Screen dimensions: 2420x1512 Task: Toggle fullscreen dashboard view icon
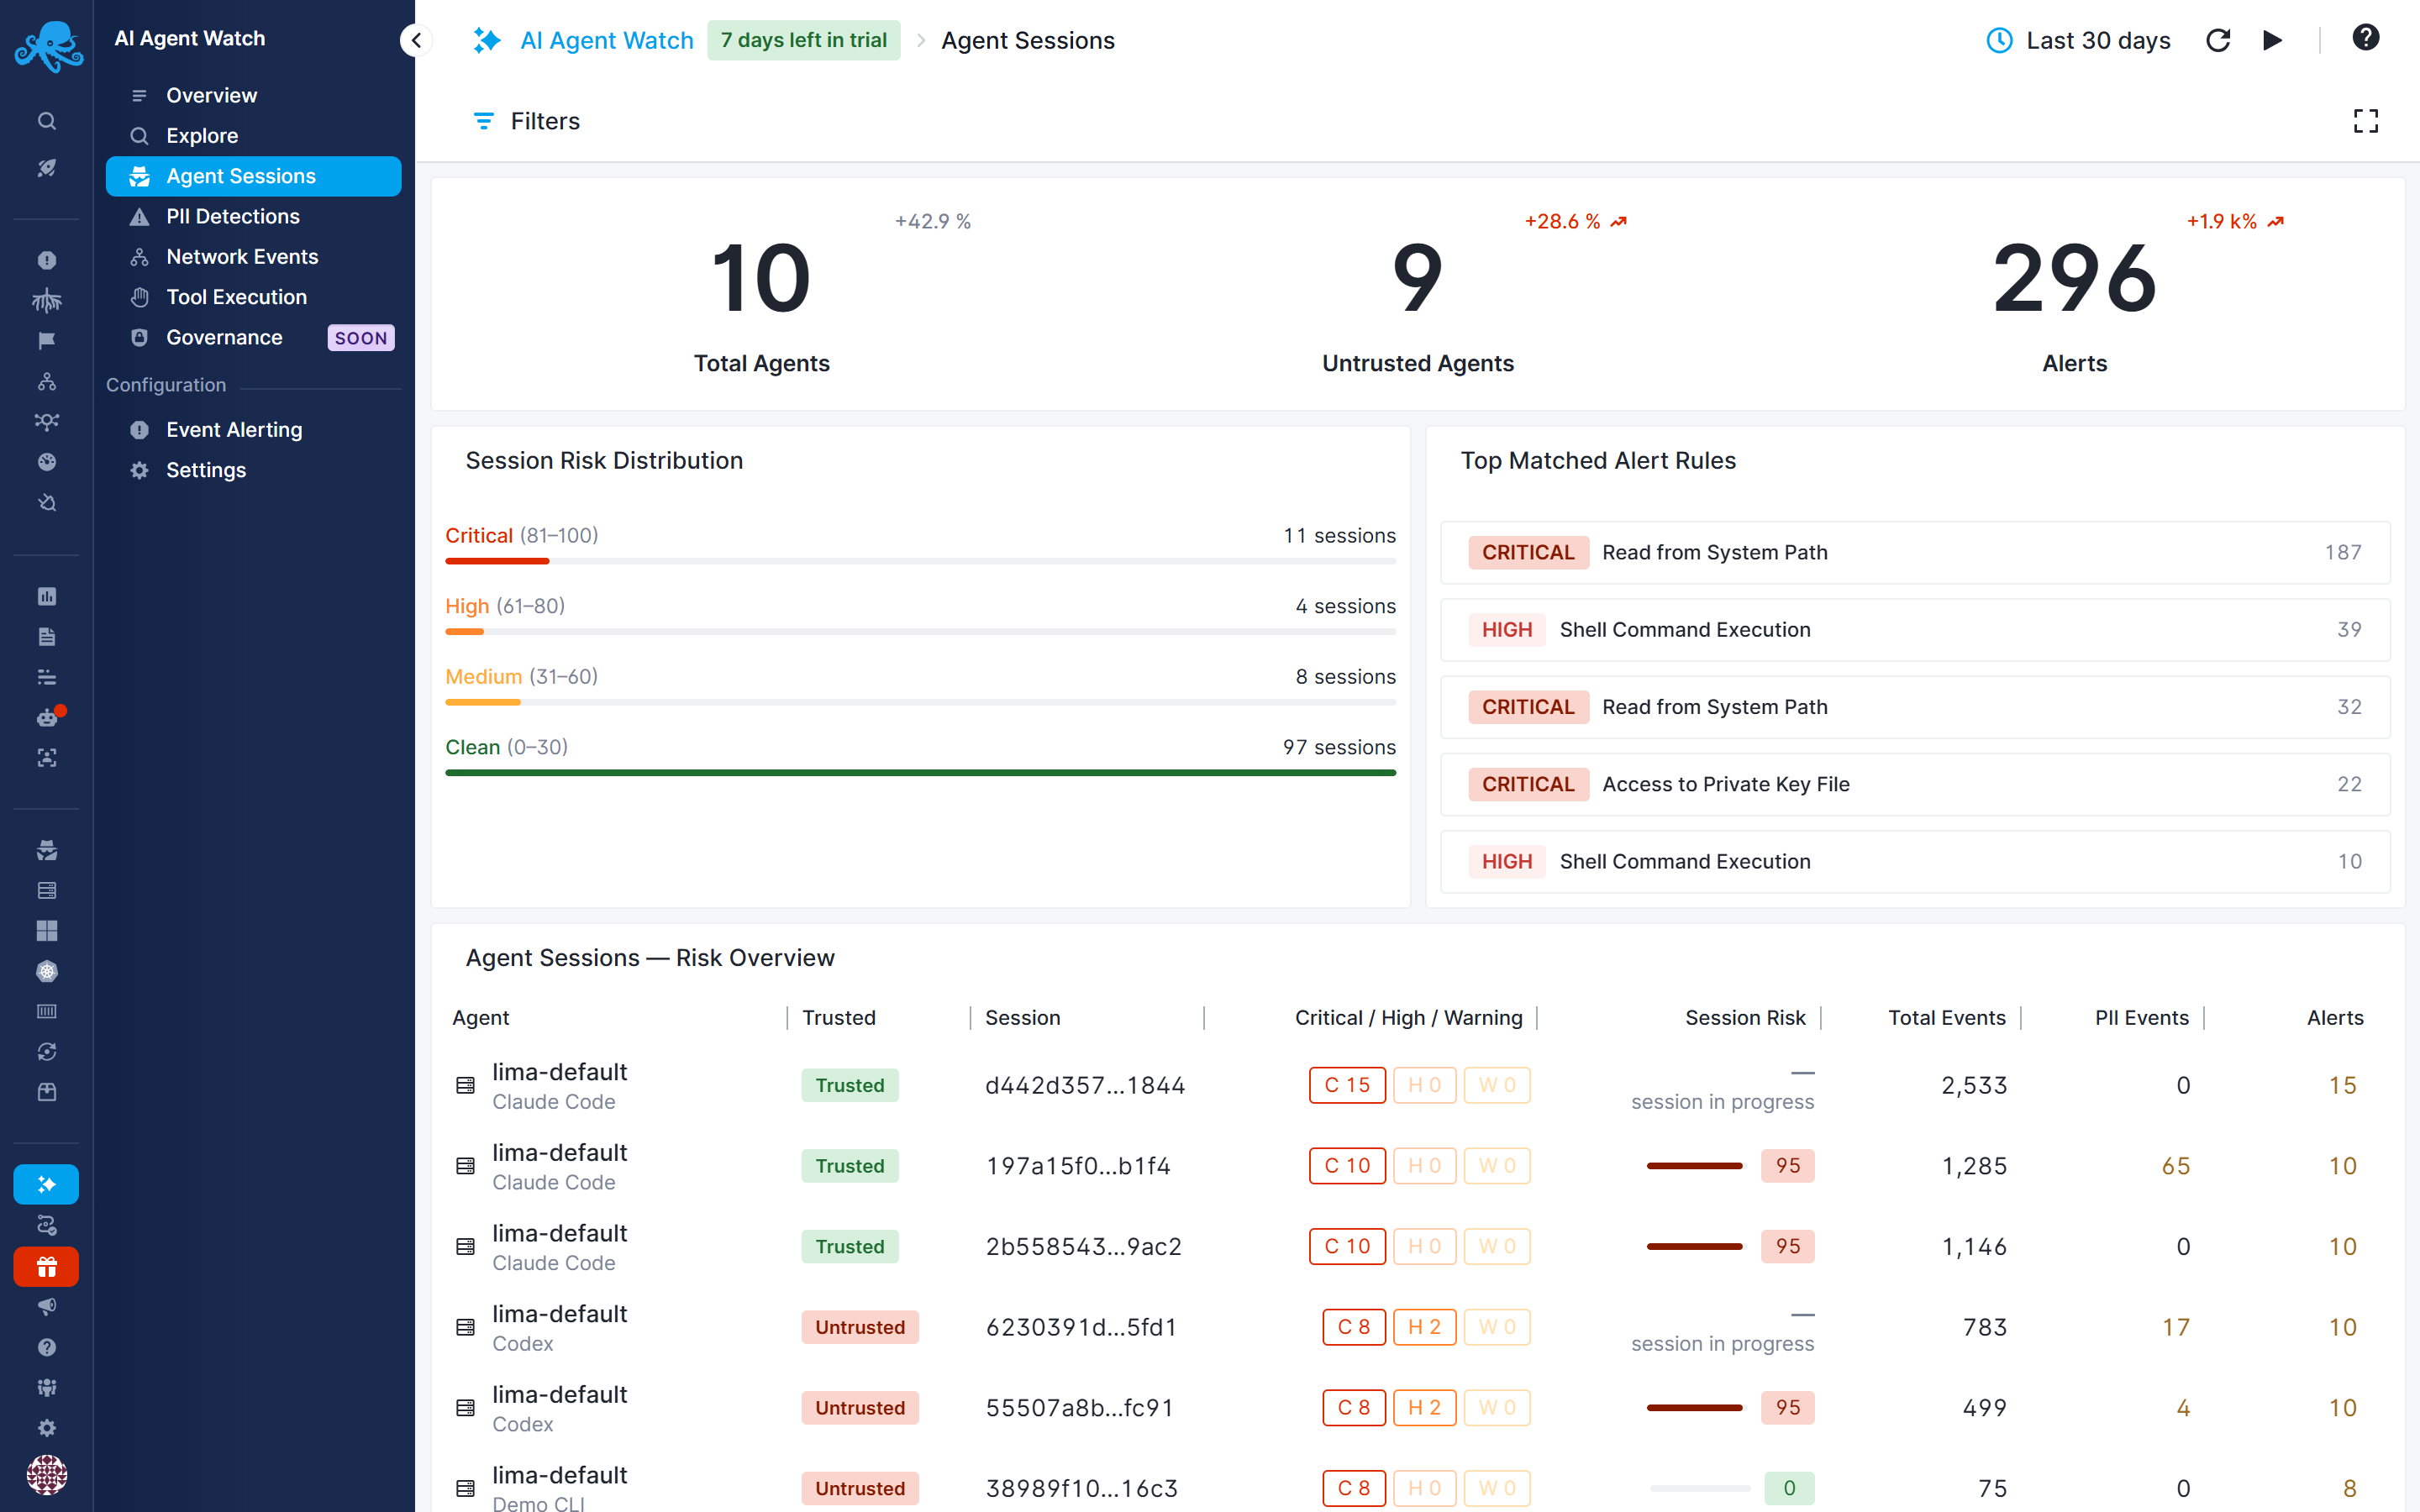2365,121
